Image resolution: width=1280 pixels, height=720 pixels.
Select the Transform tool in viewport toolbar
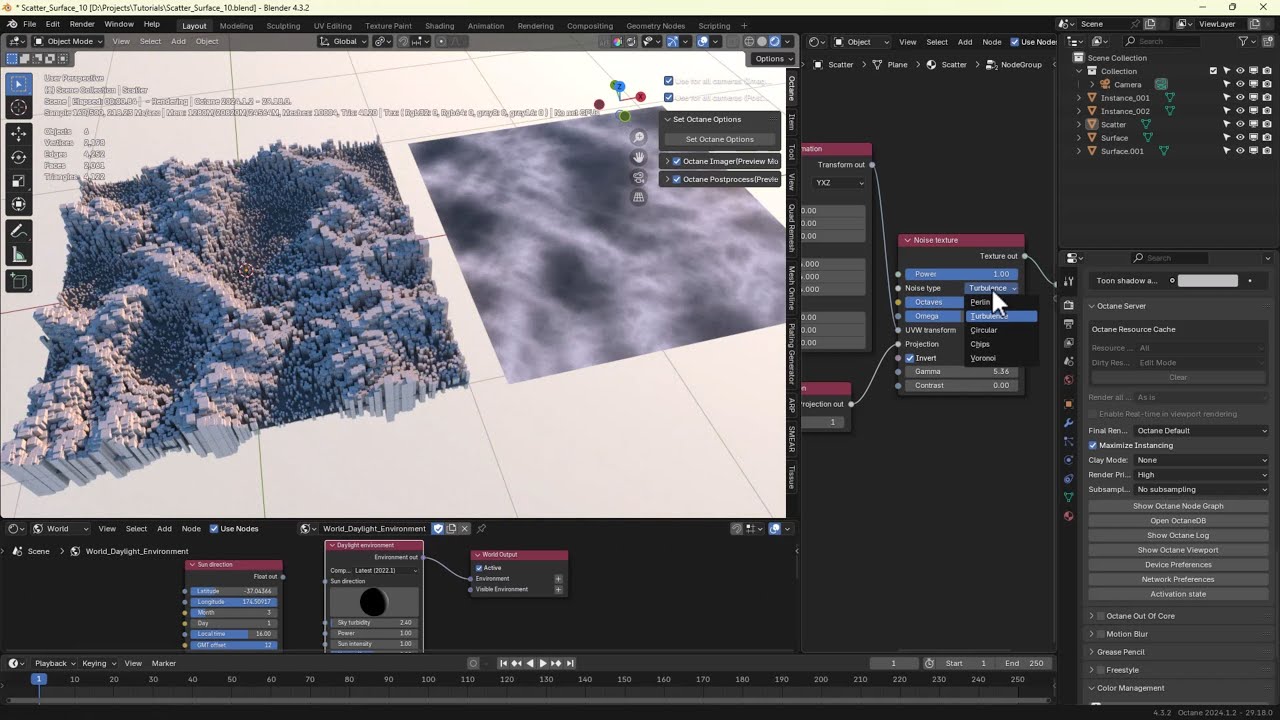tap(18, 205)
